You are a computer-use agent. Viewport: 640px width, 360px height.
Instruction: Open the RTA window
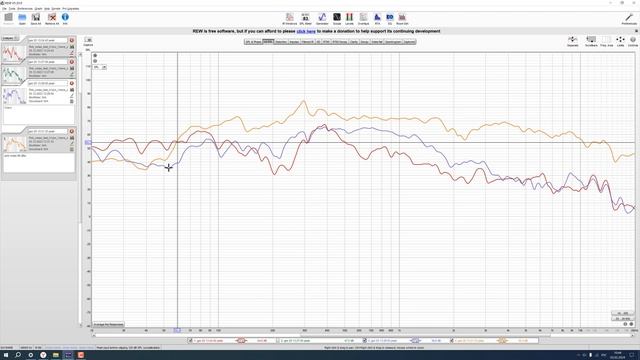tap(377, 18)
